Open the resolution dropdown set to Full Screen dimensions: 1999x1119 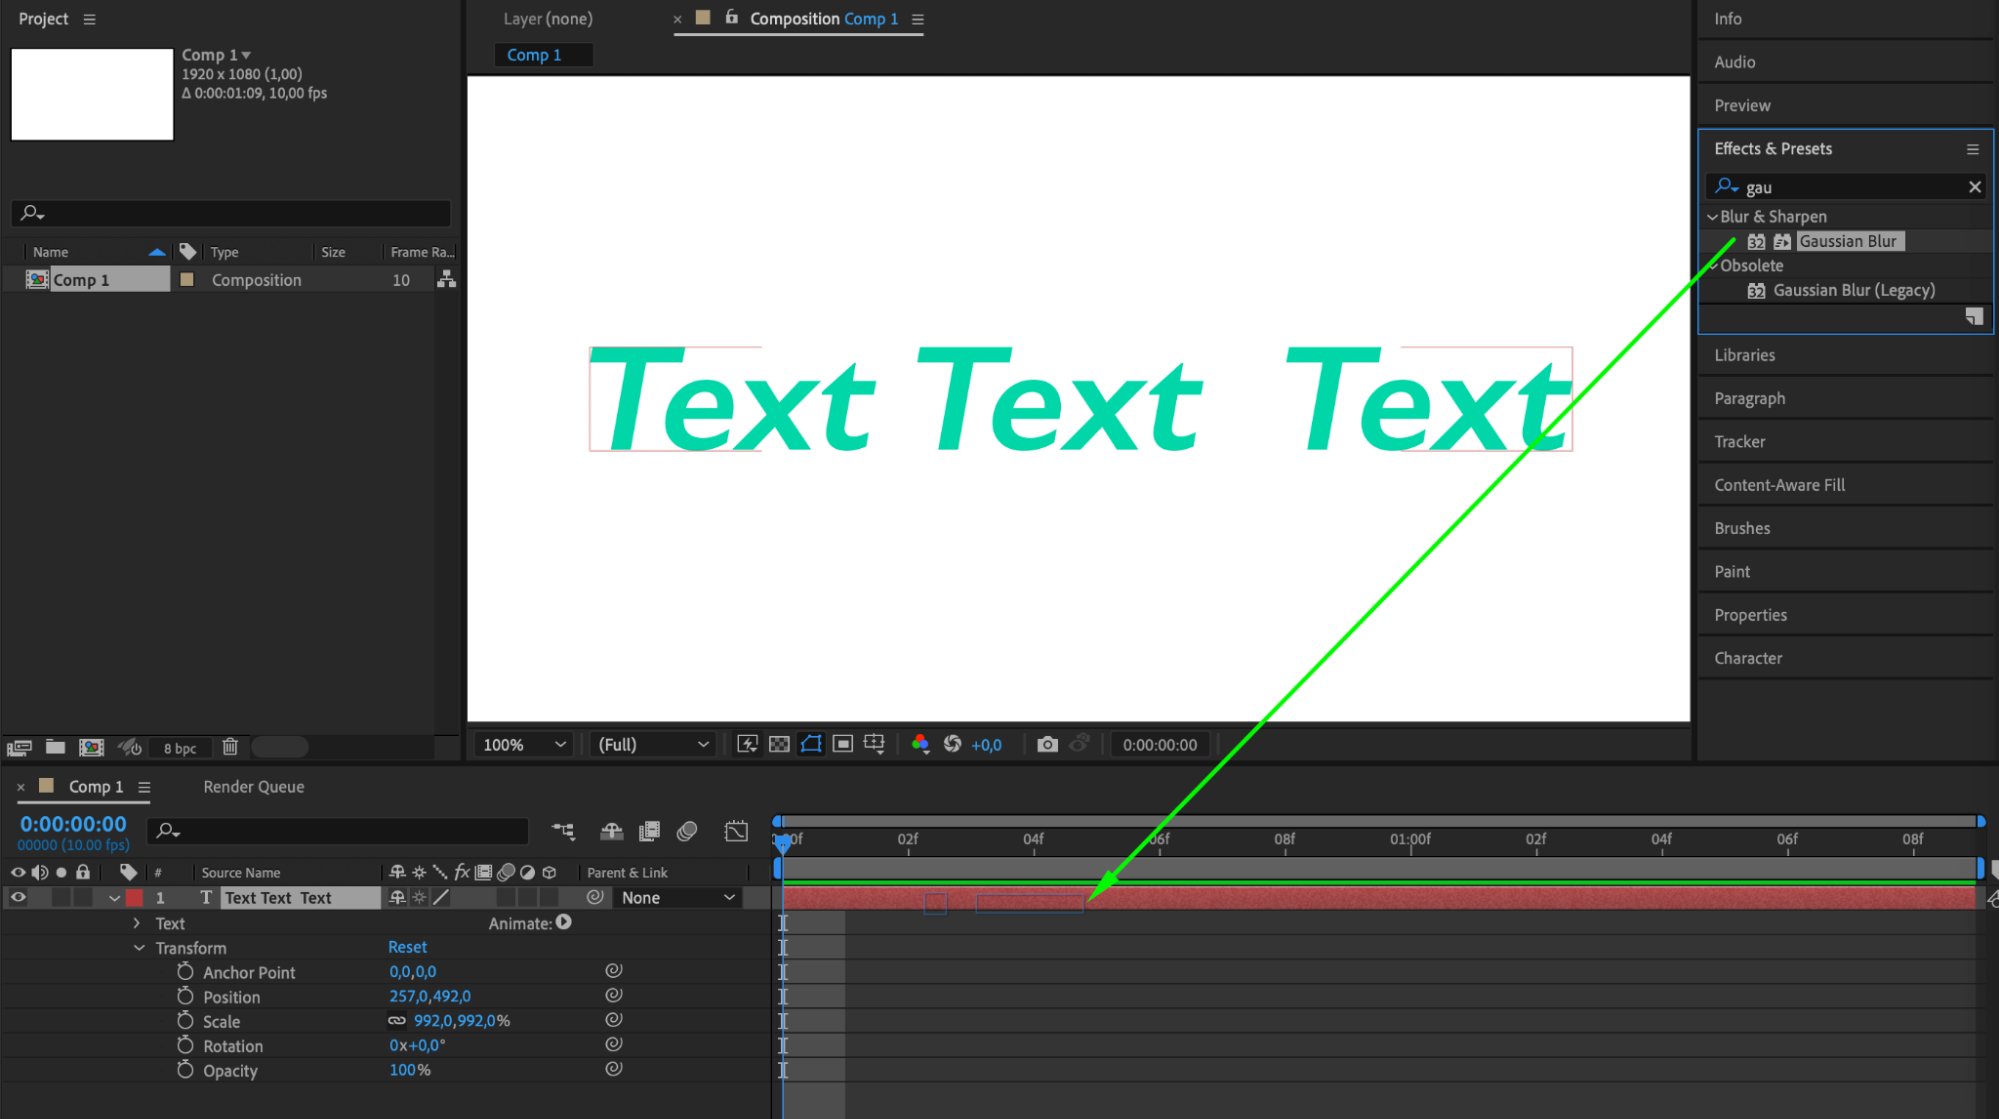[x=652, y=744]
